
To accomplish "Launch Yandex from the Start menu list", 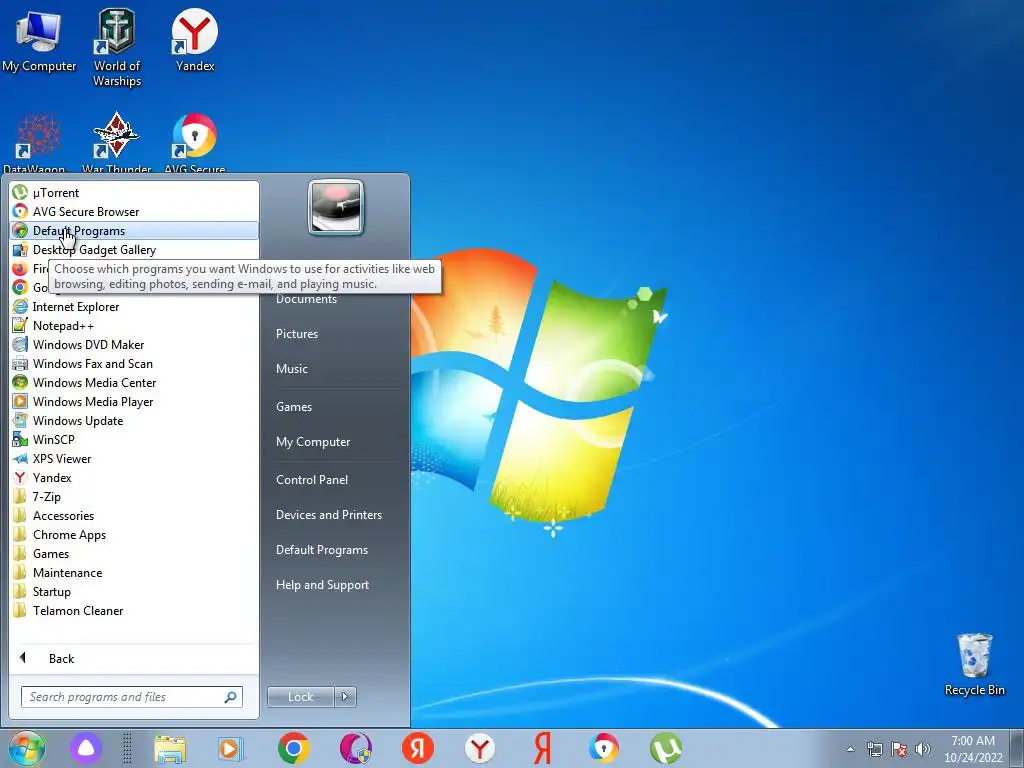I will [134, 477].
